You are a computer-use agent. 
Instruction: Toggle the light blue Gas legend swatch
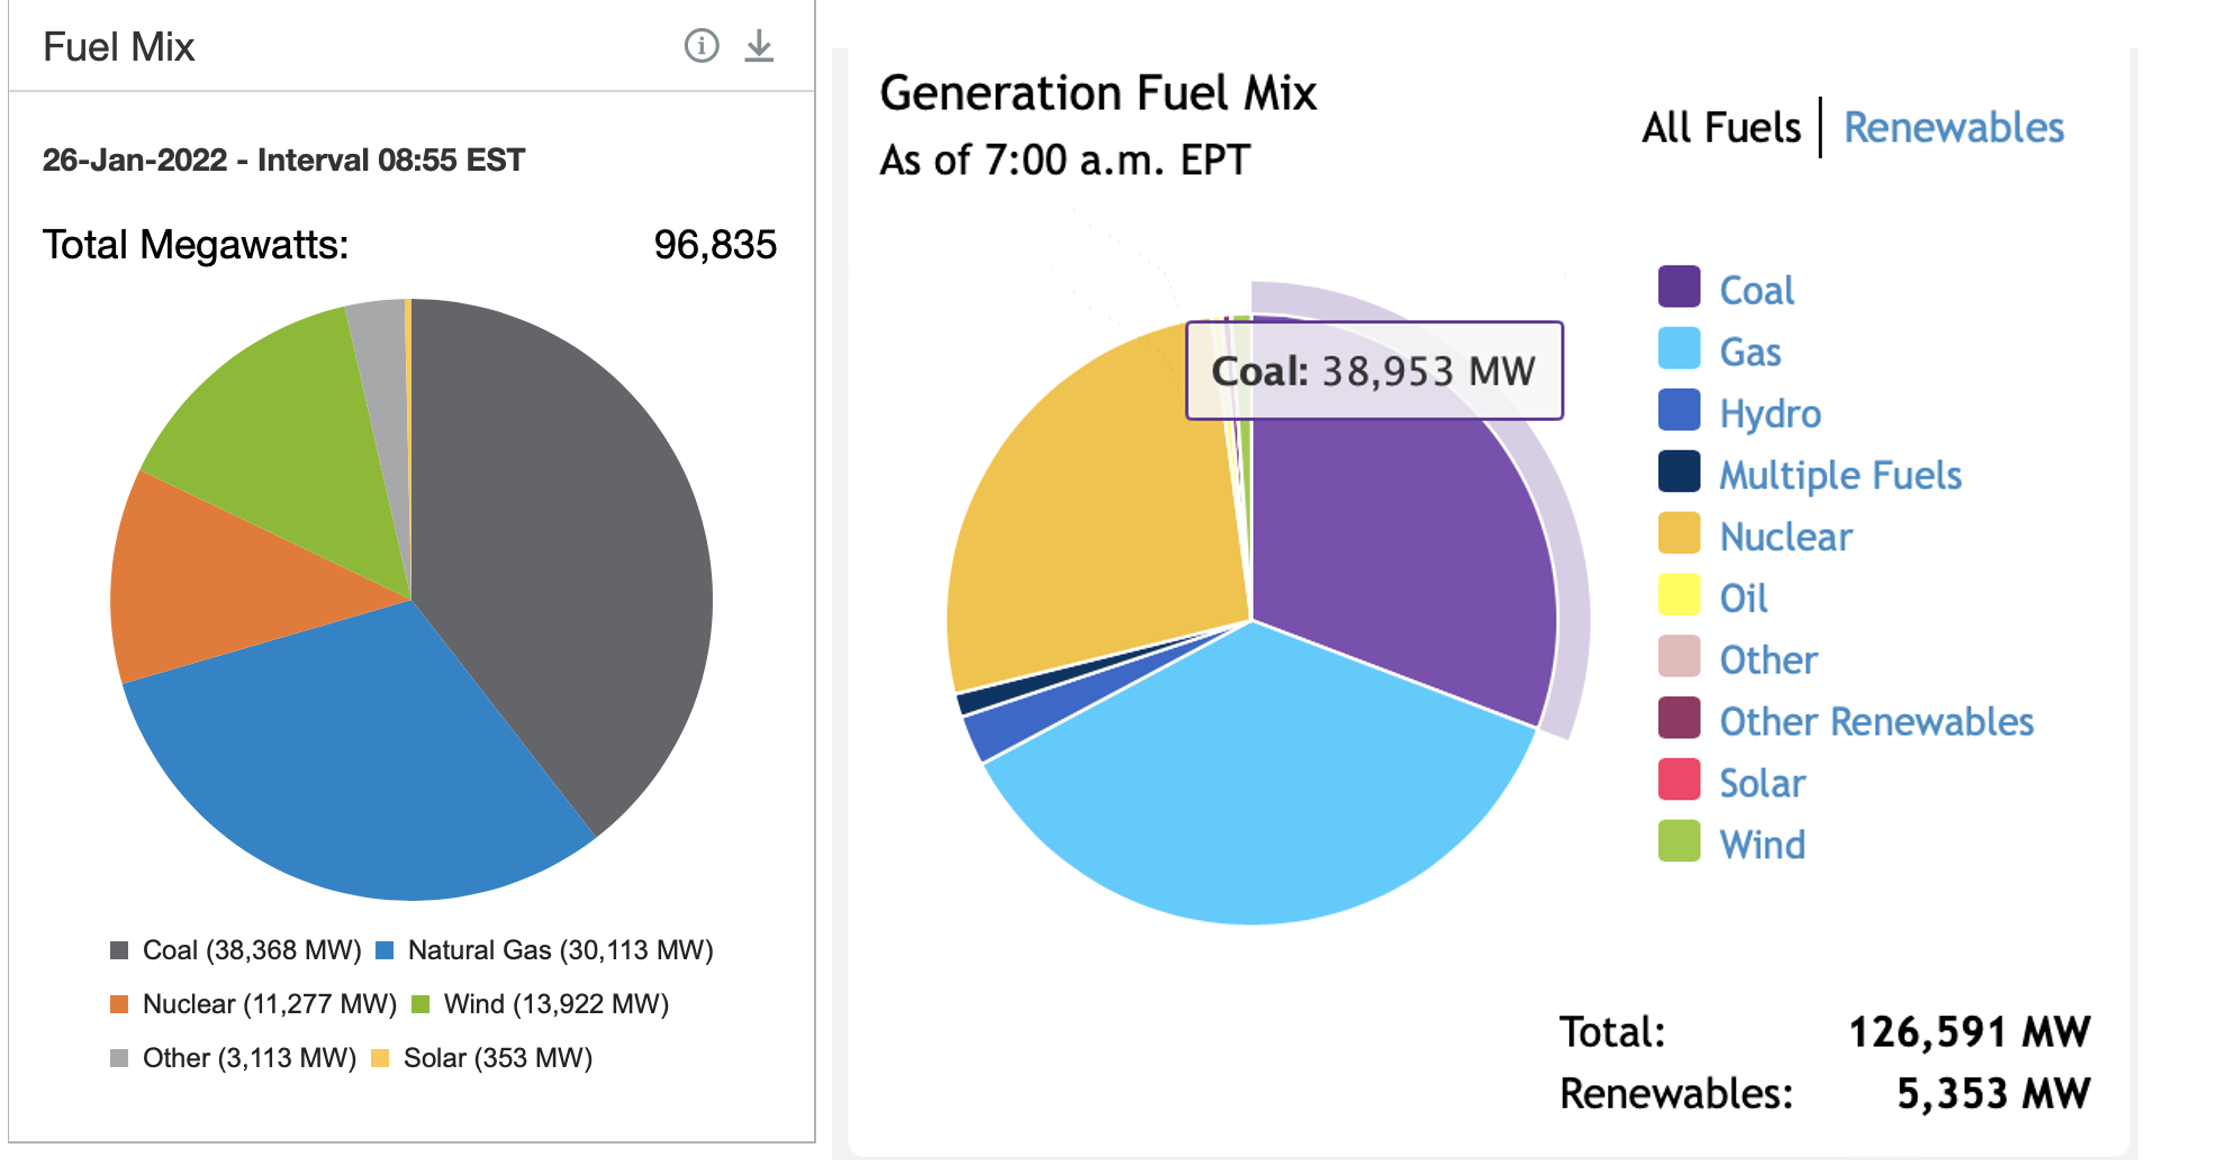(x=1678, y=349)
